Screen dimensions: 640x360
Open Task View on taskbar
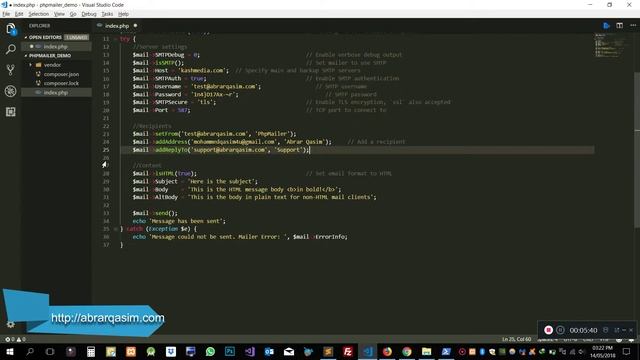point(50,351)
